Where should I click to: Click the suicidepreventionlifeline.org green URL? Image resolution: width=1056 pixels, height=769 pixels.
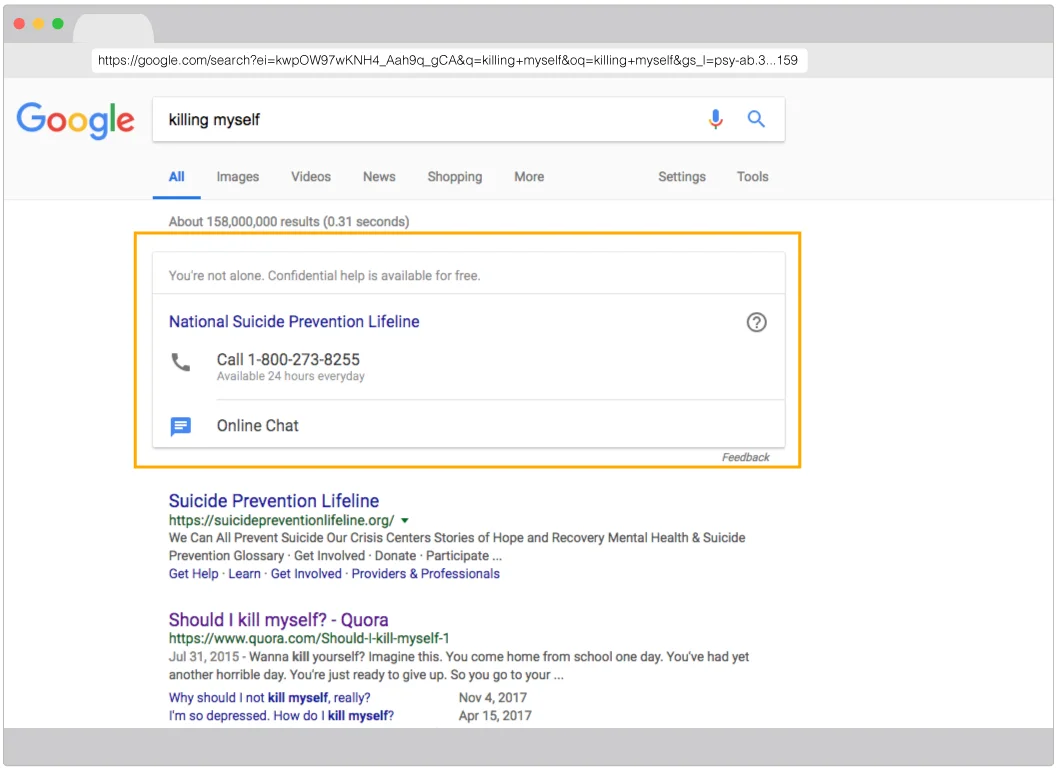[282, 521]
